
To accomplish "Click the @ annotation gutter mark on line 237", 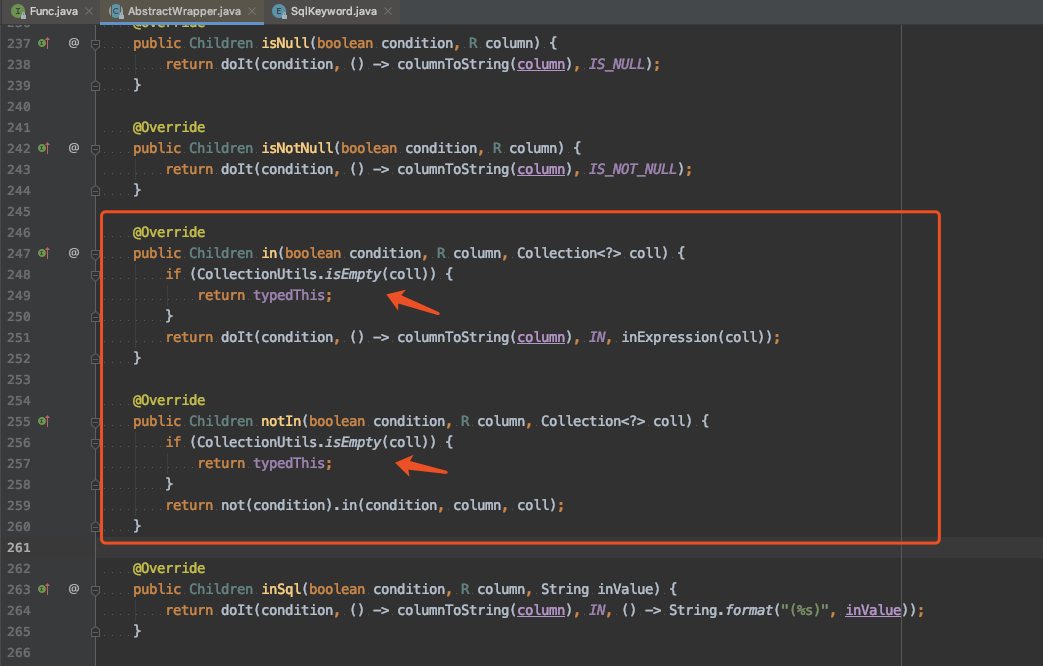I will coord(73,43).
